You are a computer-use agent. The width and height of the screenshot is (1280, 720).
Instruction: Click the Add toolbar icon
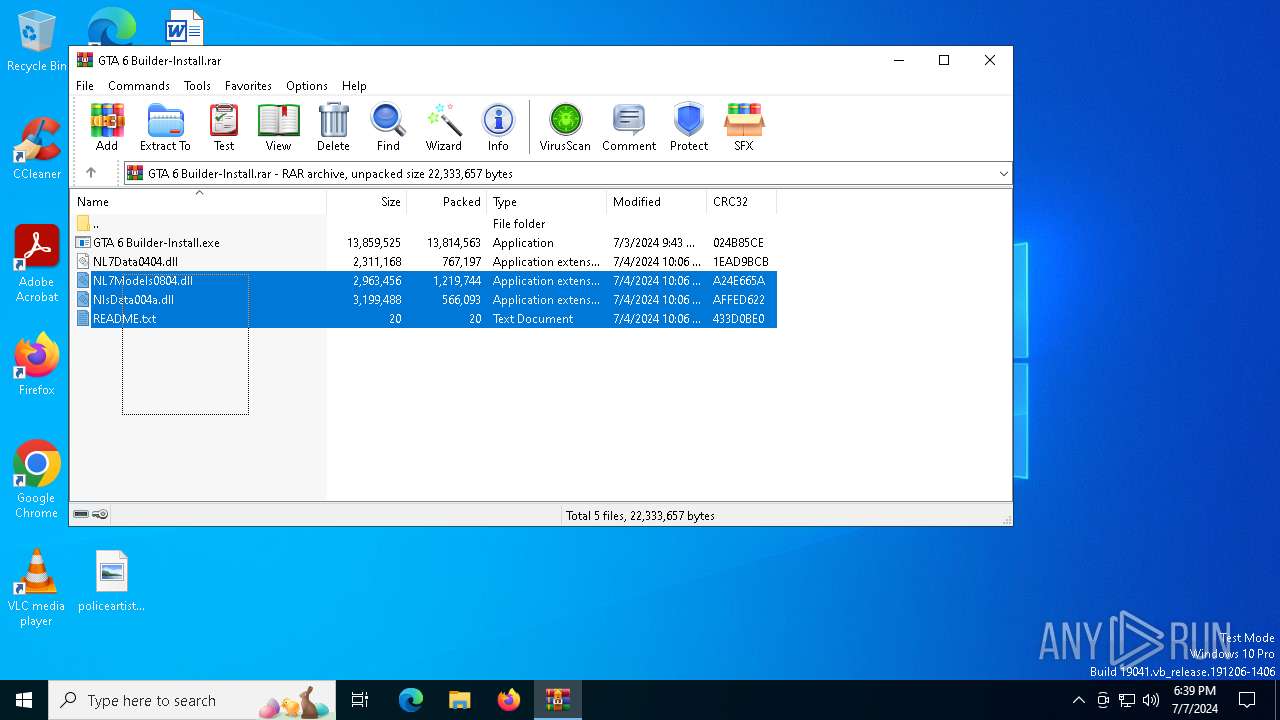pos(107,127)
